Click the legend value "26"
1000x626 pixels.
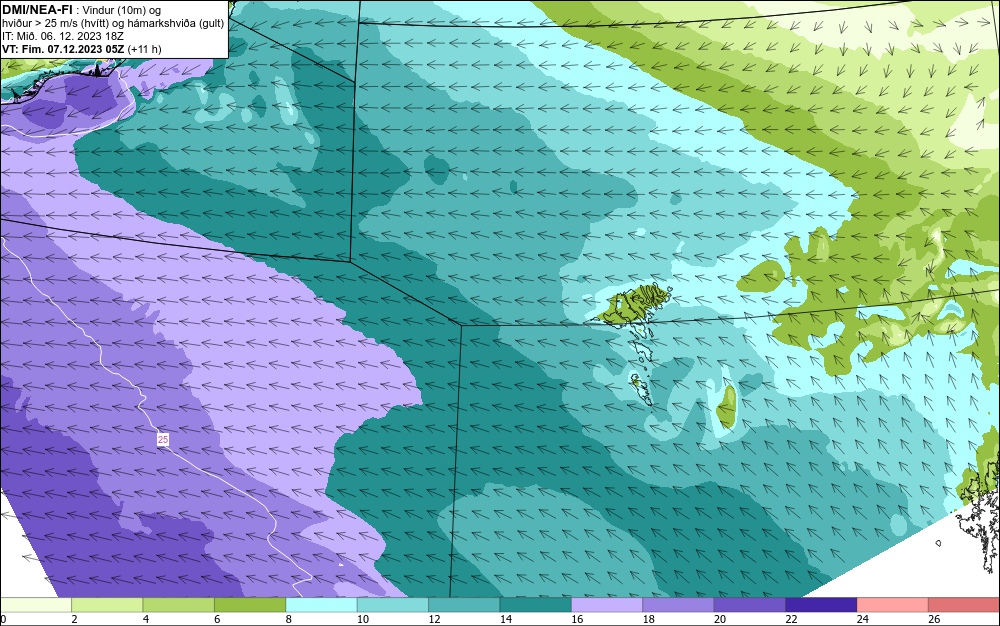tap(934, 619)
